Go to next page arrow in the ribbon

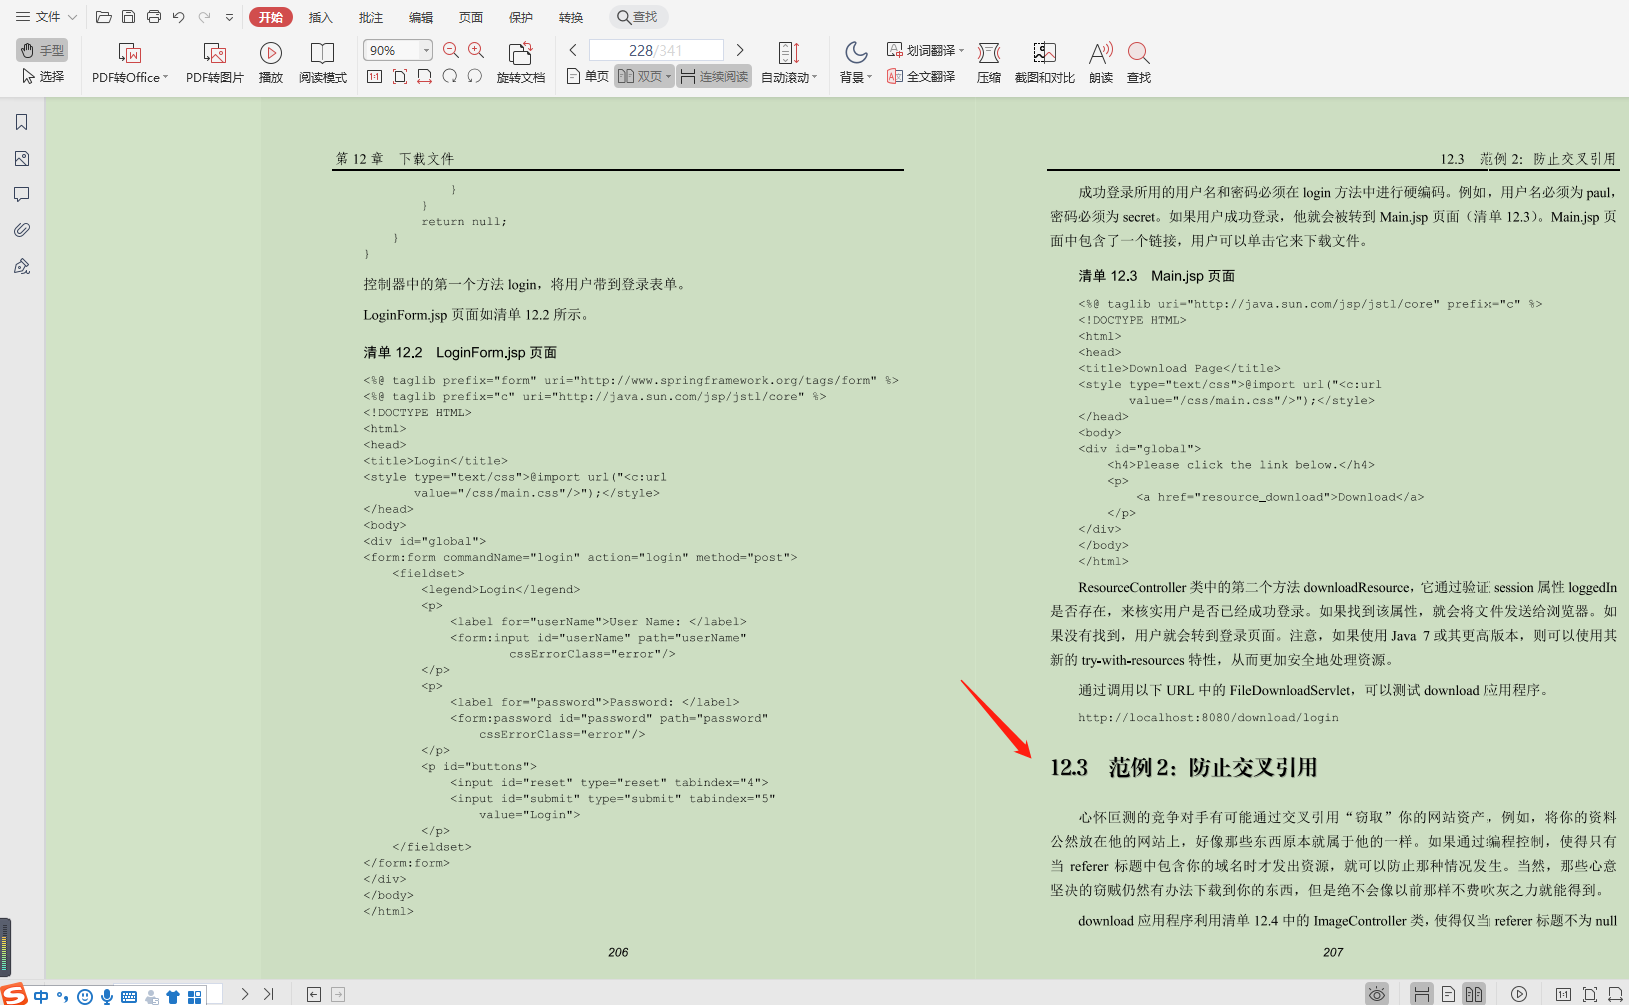[740, 50]
